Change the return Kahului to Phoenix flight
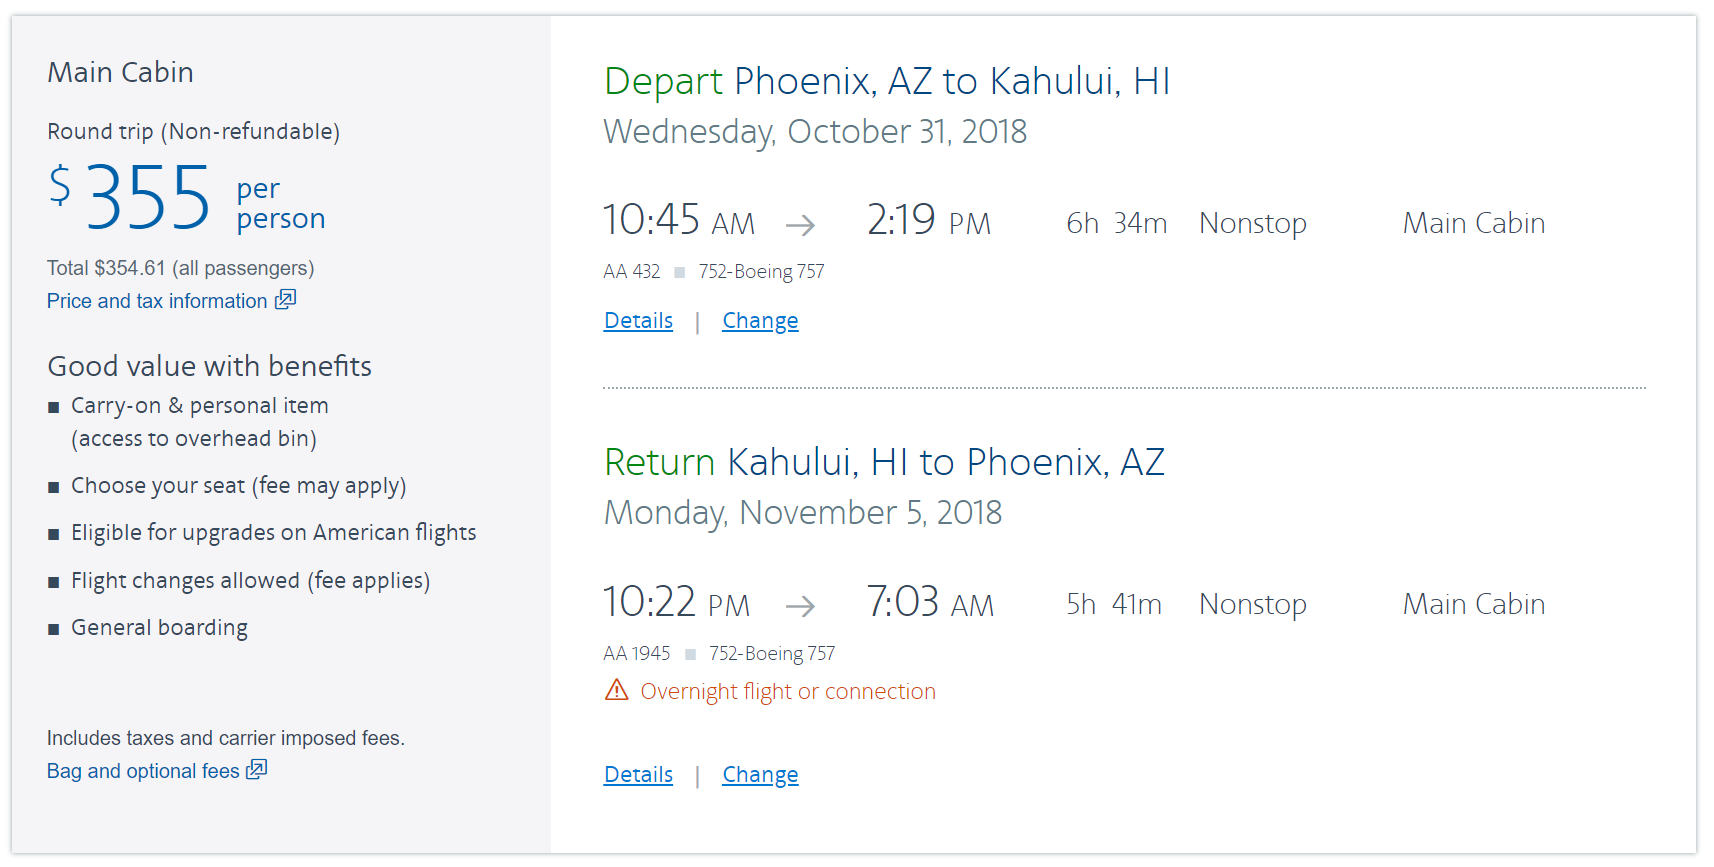This screenshot has width=1714, height=867. pyautogui.click(x=760, y=775)
